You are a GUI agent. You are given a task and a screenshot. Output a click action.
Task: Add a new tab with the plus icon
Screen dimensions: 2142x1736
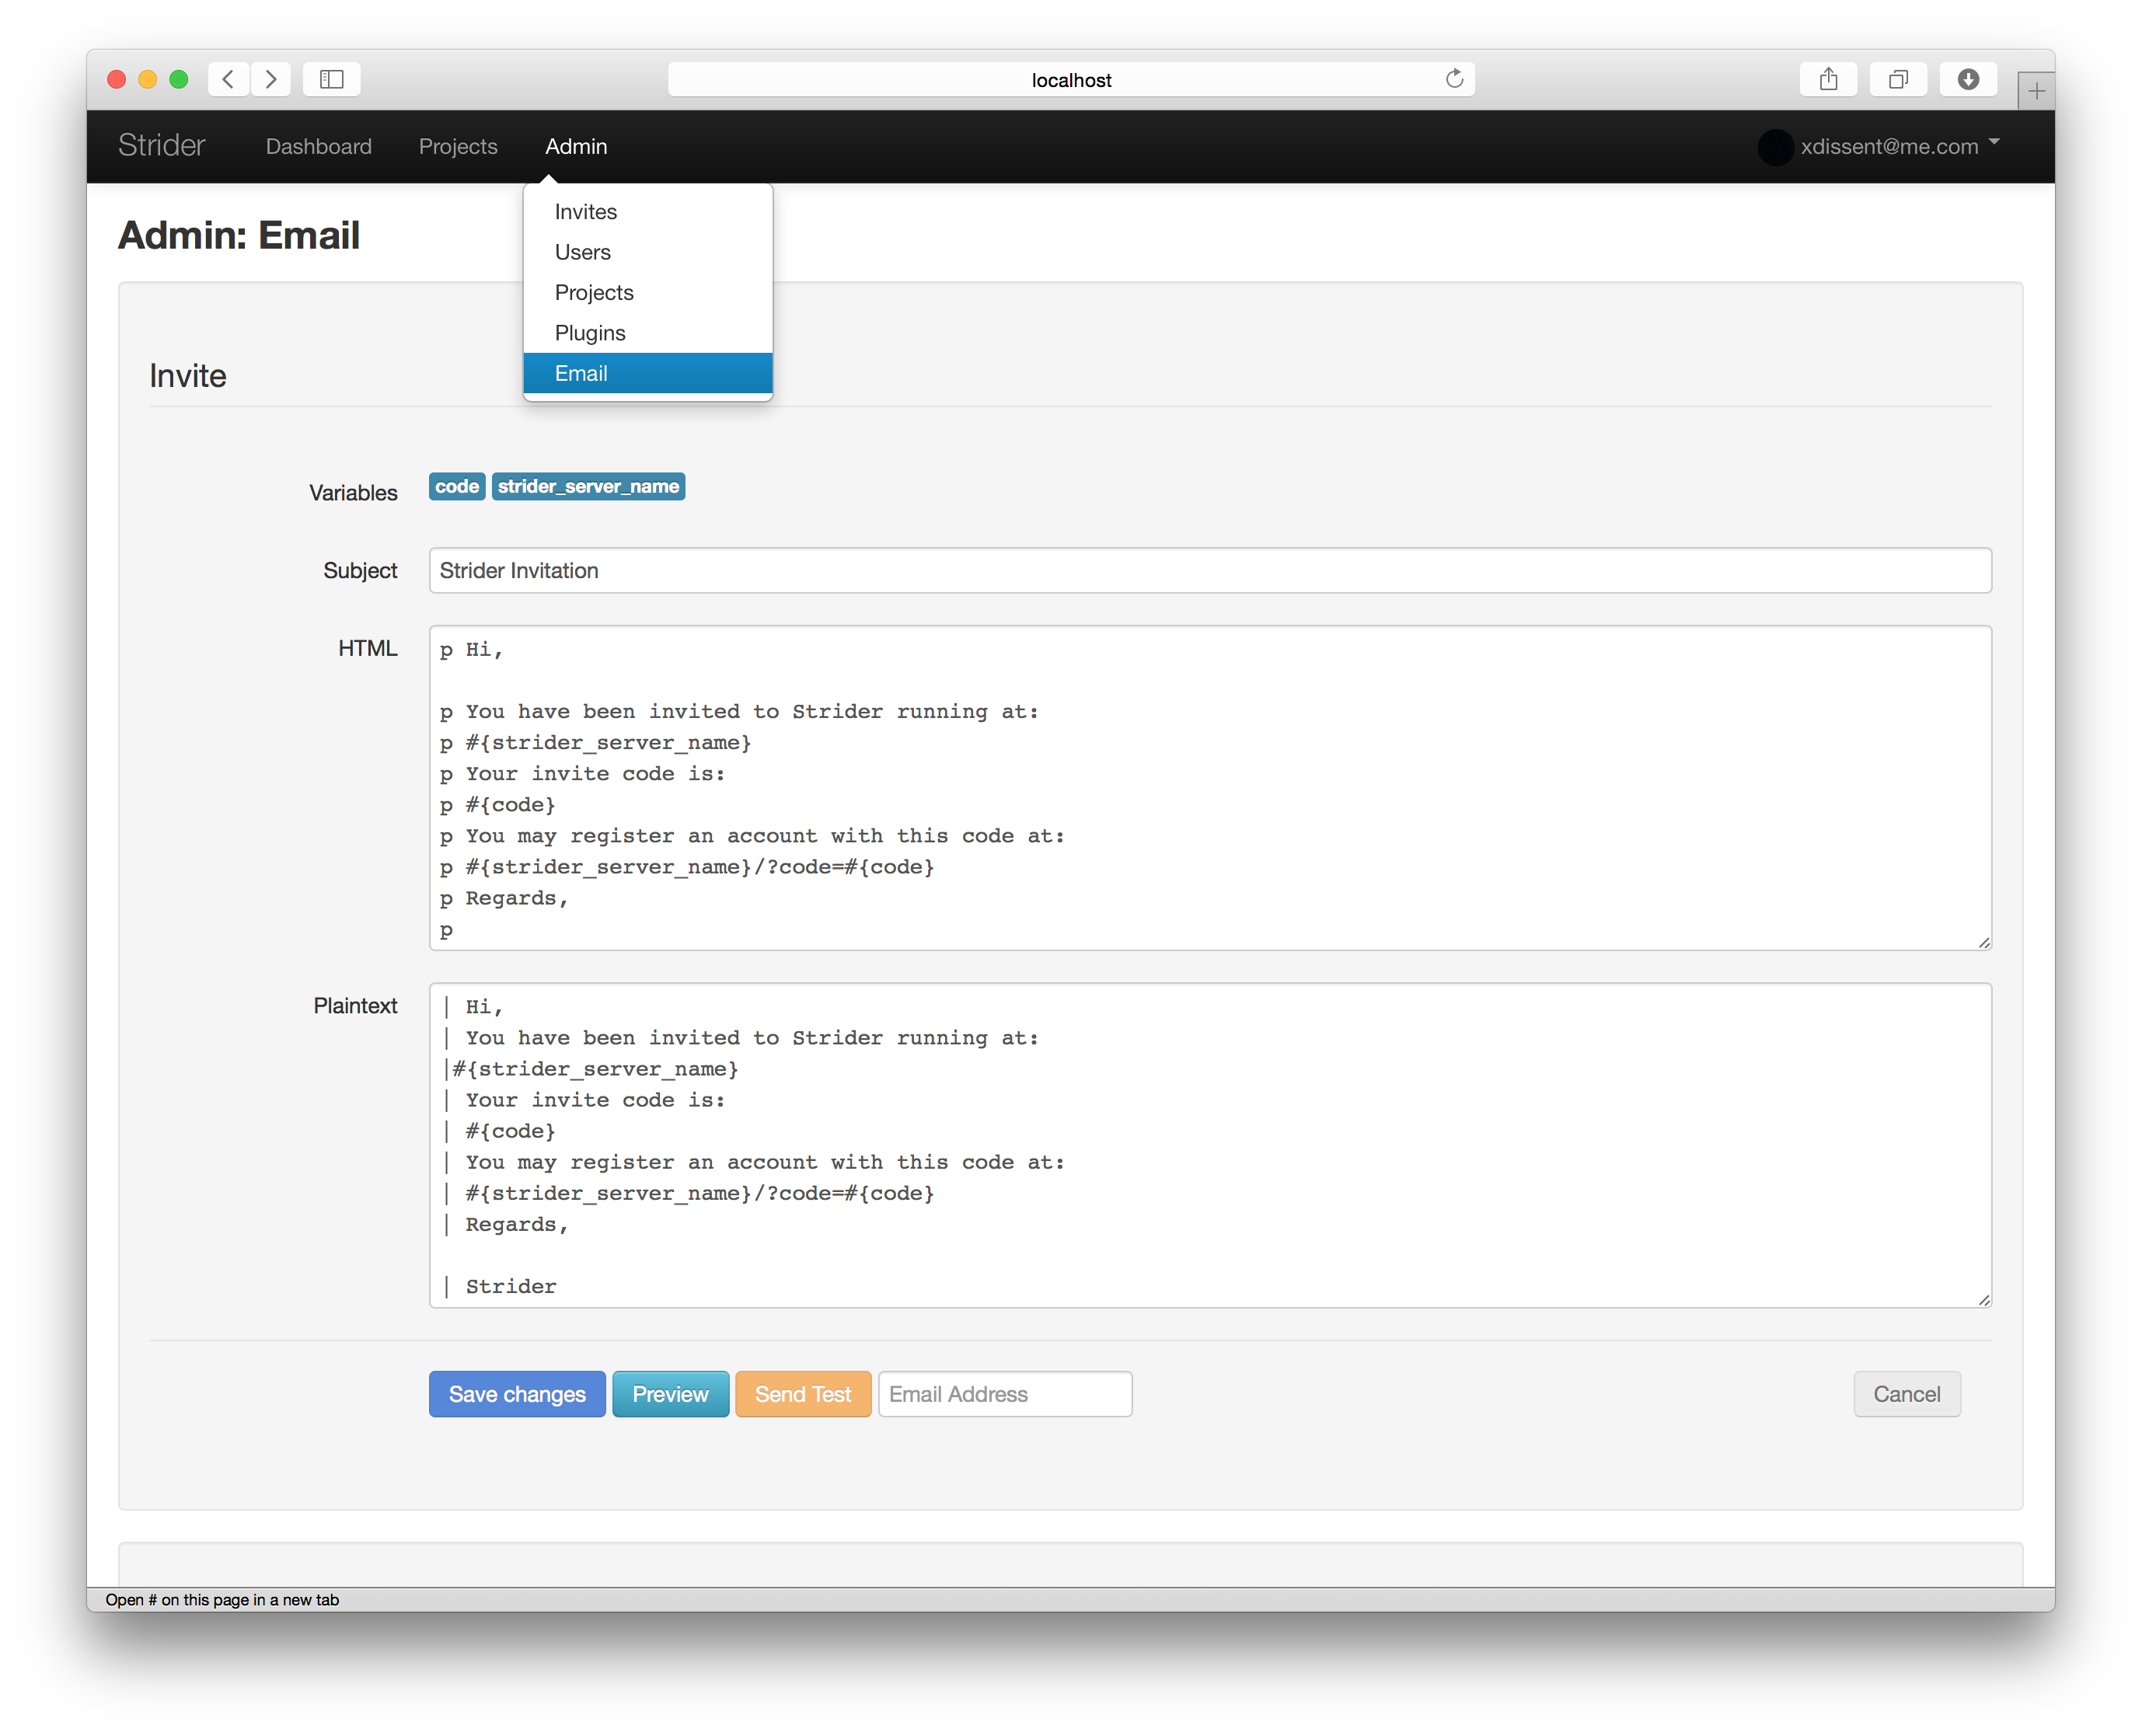tap(2036, 92)
